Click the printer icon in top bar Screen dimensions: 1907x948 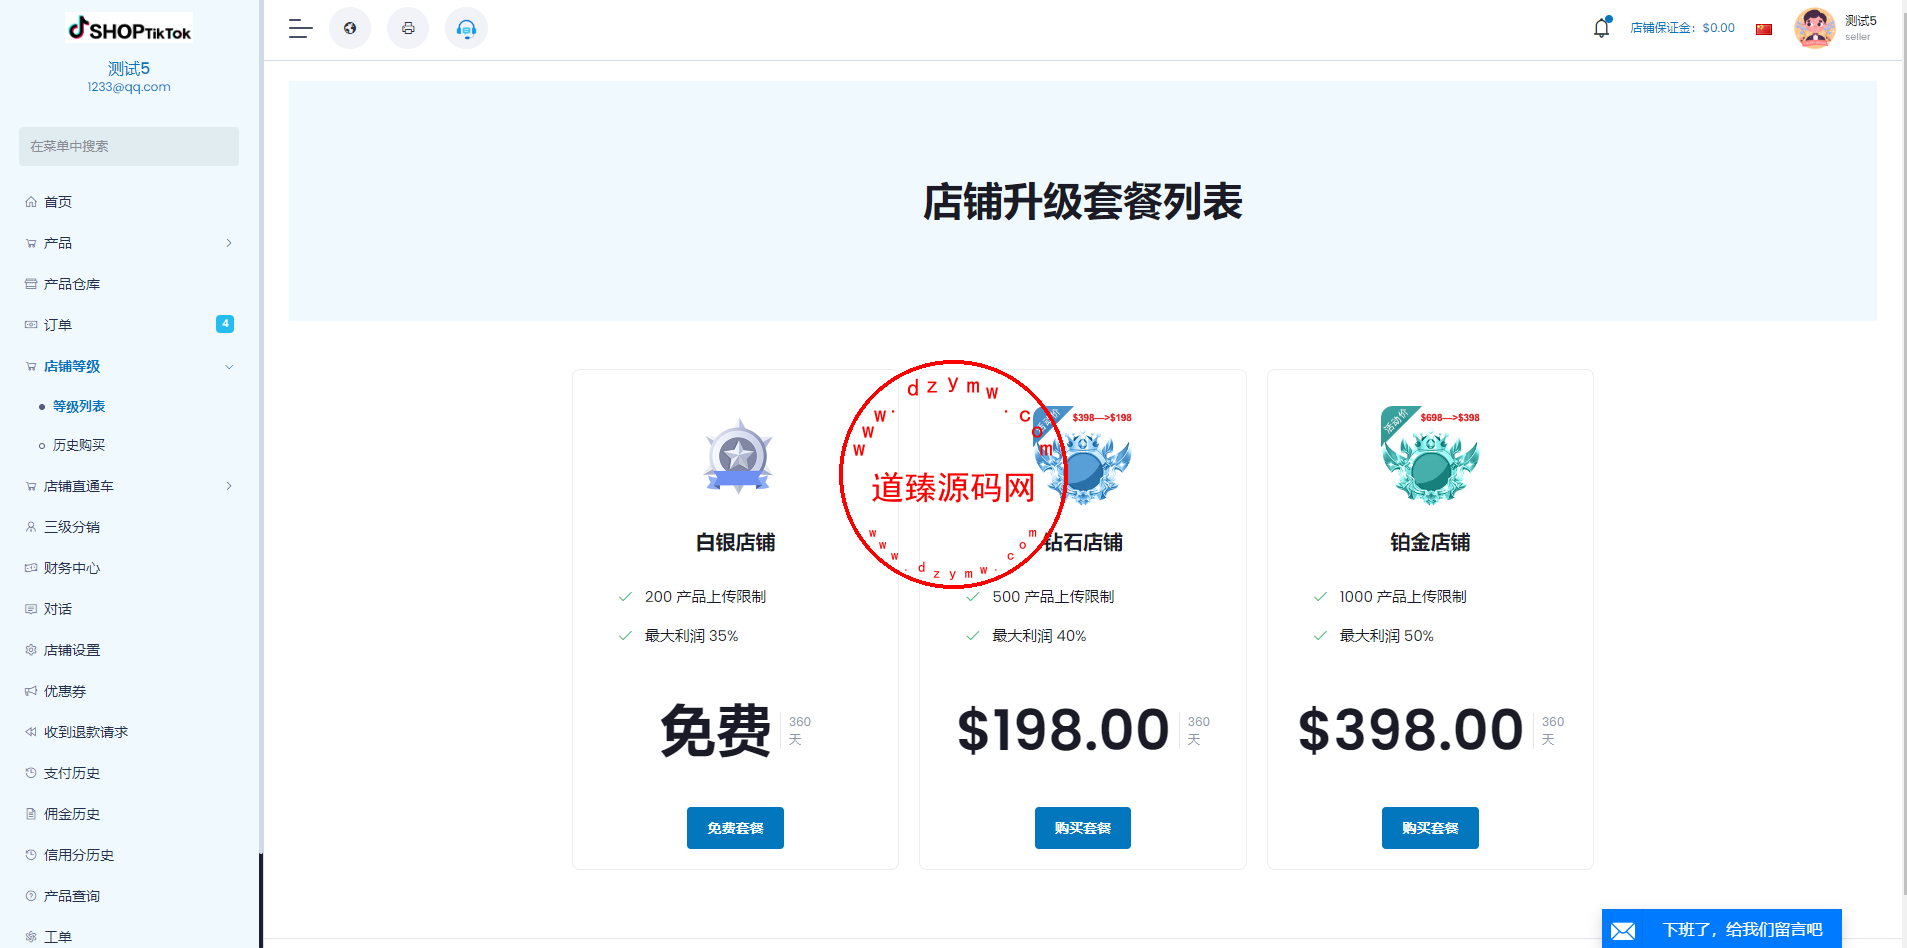pyautogui.click(x=408, y=28)
